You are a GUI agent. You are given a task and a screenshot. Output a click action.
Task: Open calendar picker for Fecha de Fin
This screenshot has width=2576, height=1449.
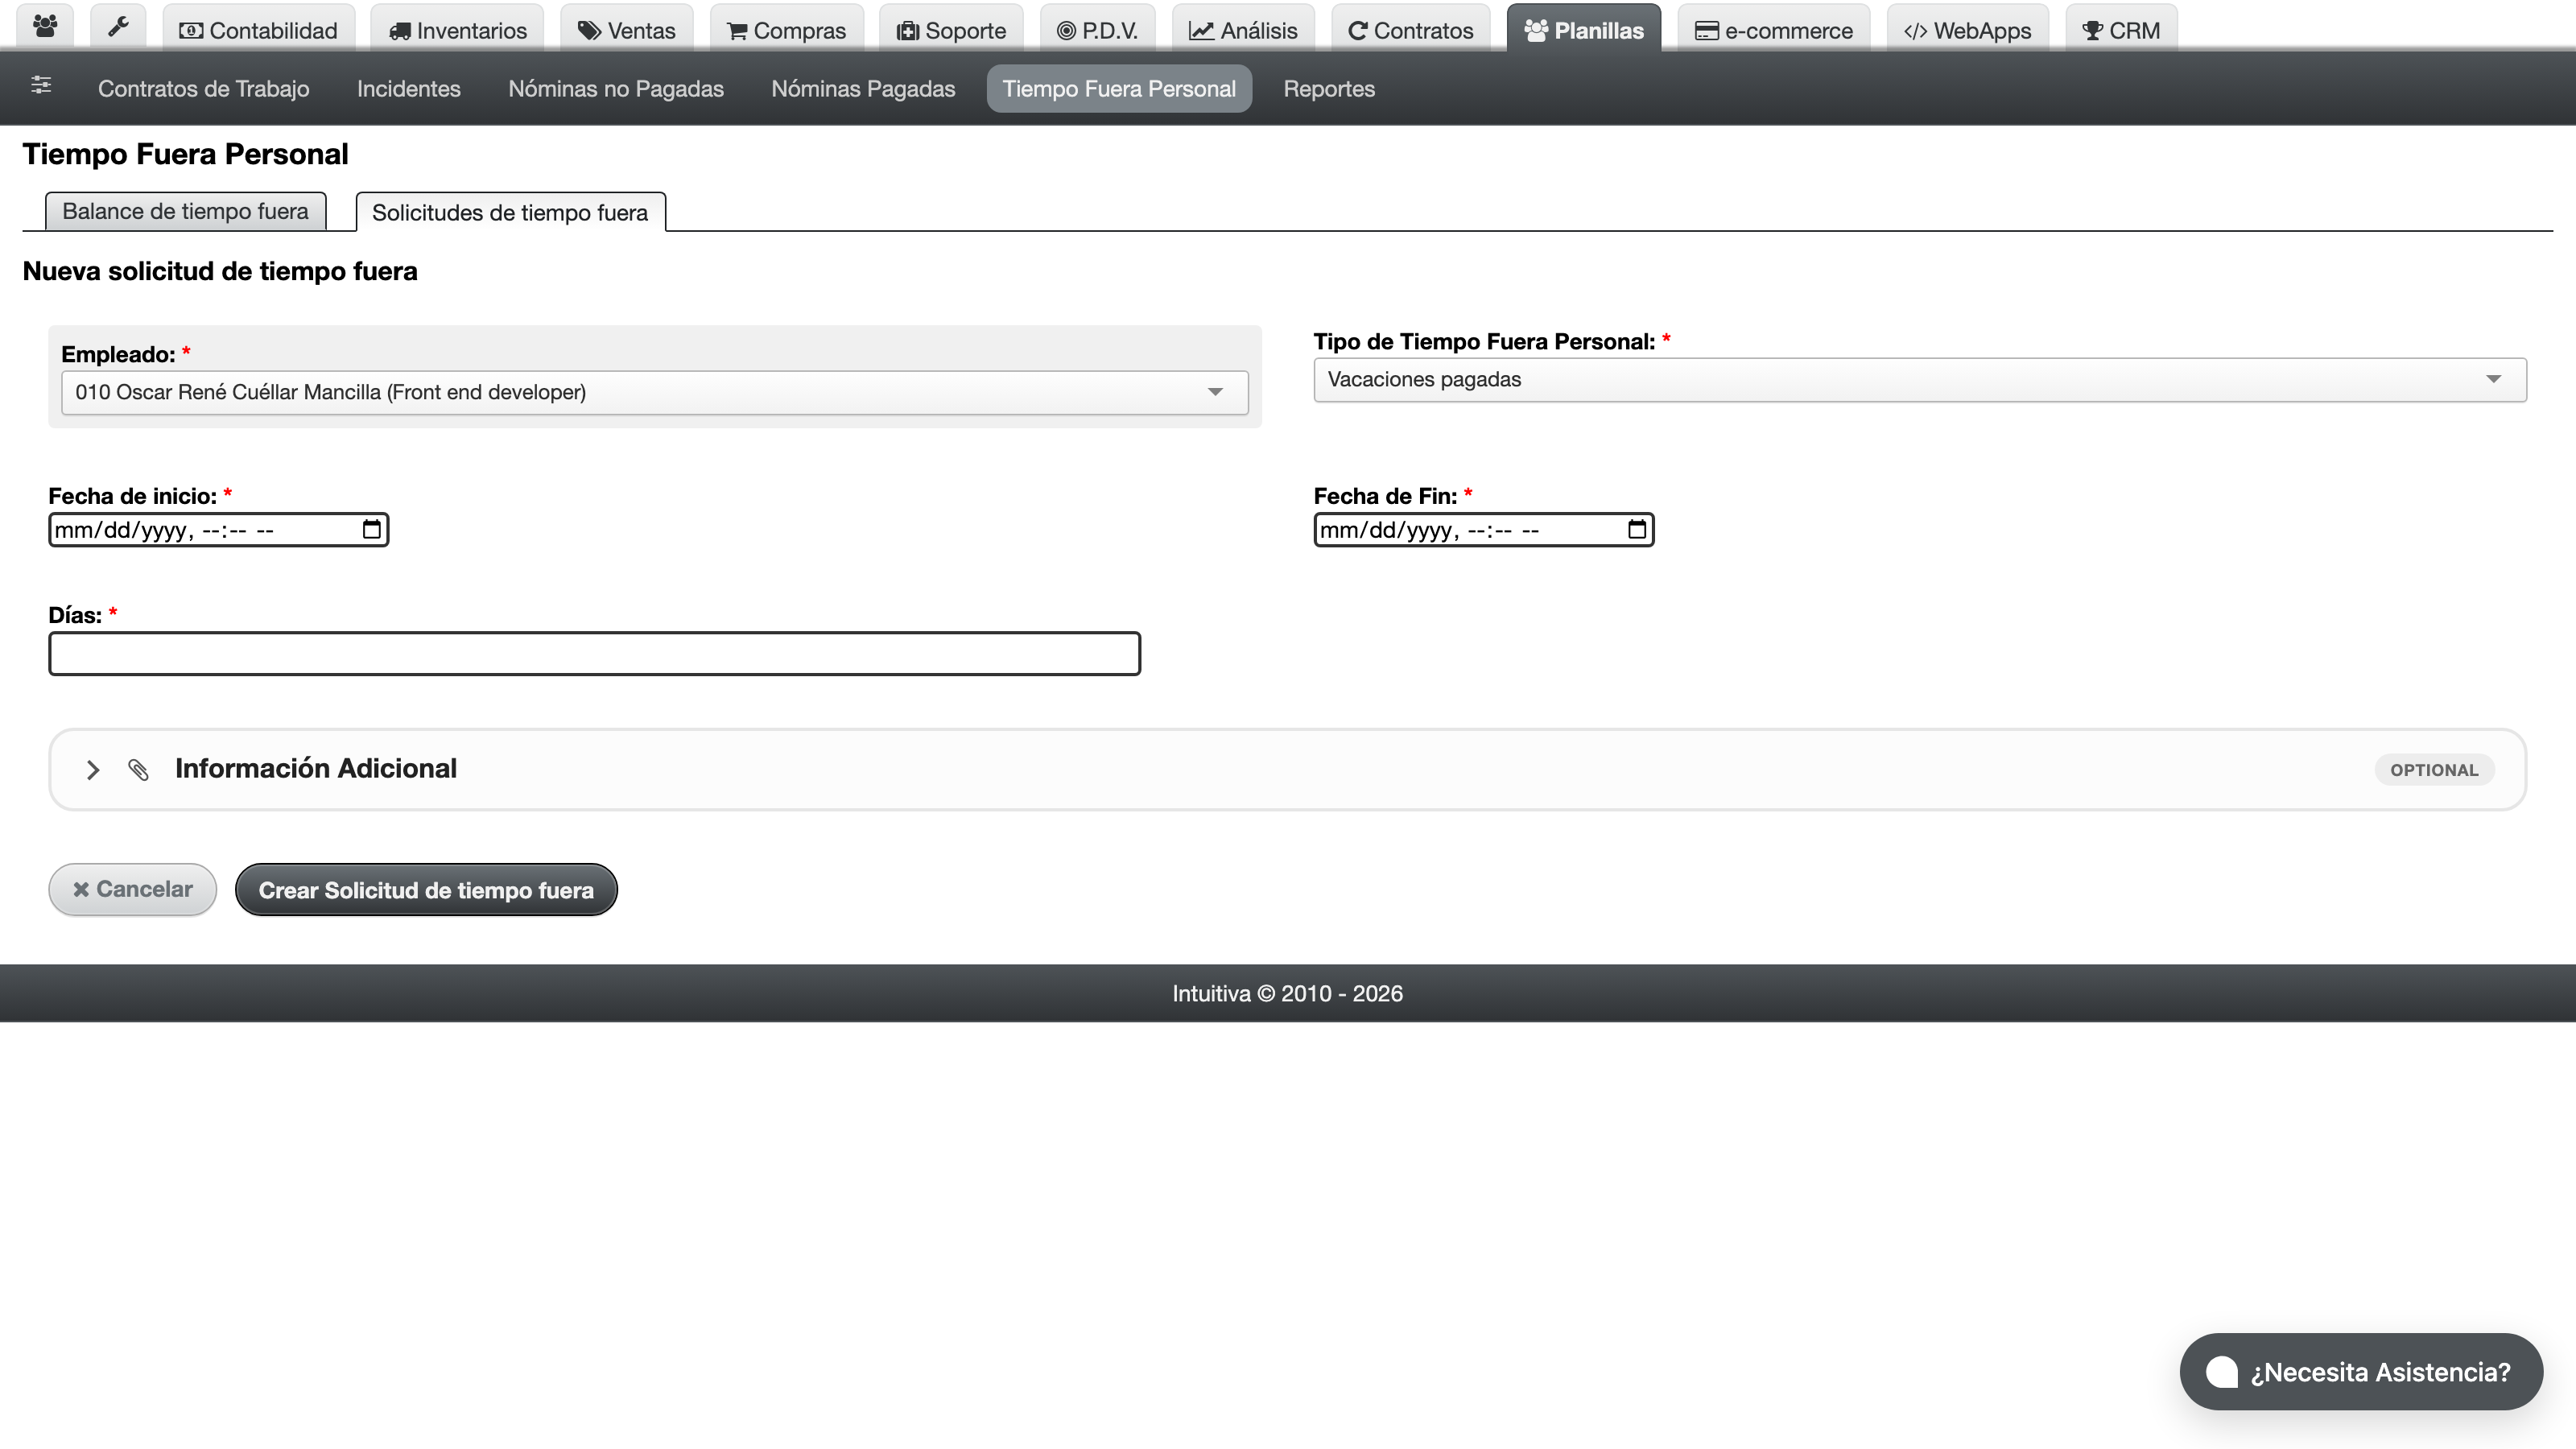tap(1637, 529)
